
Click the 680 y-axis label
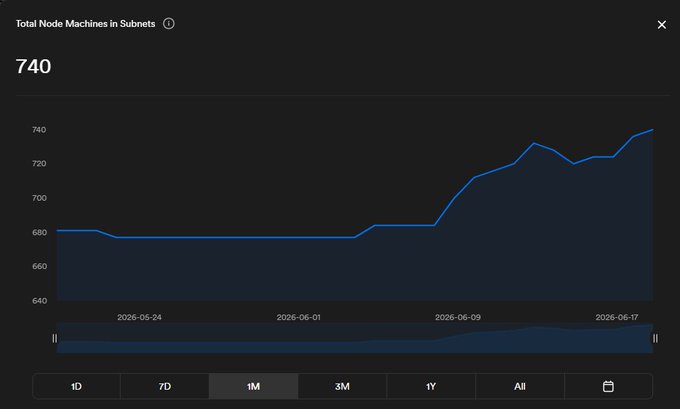click(39, 232)
